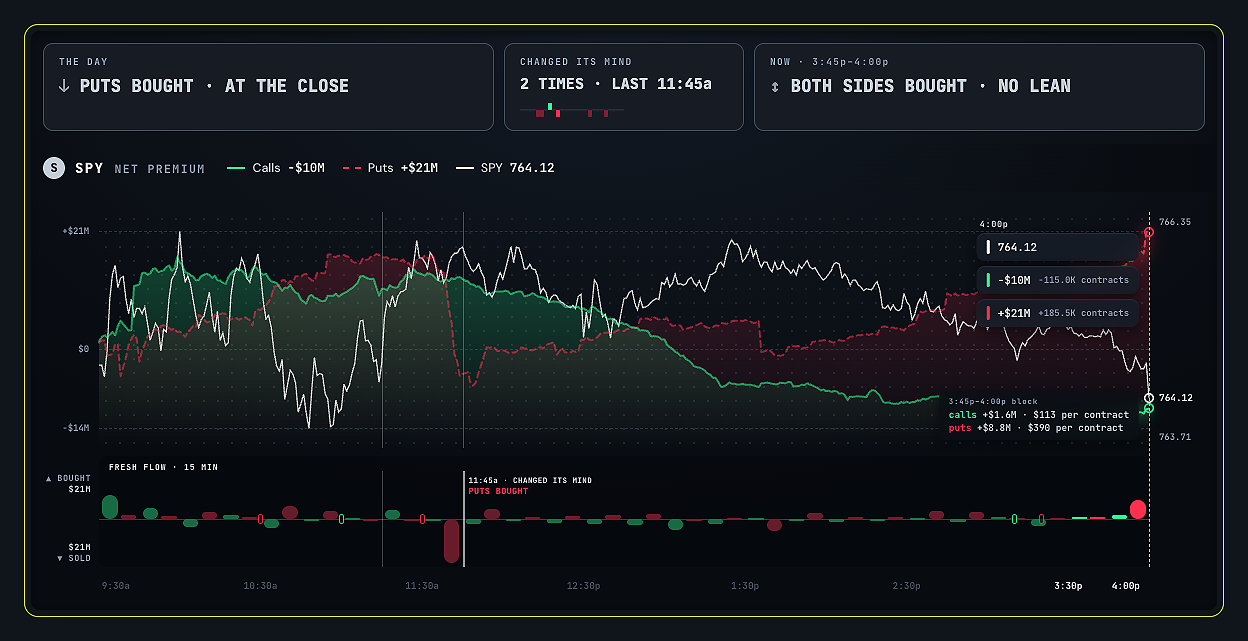Screen dimensions: 1248x641
Task: Click the +$21M puts tooltip box
Action: coord(1058,313)
